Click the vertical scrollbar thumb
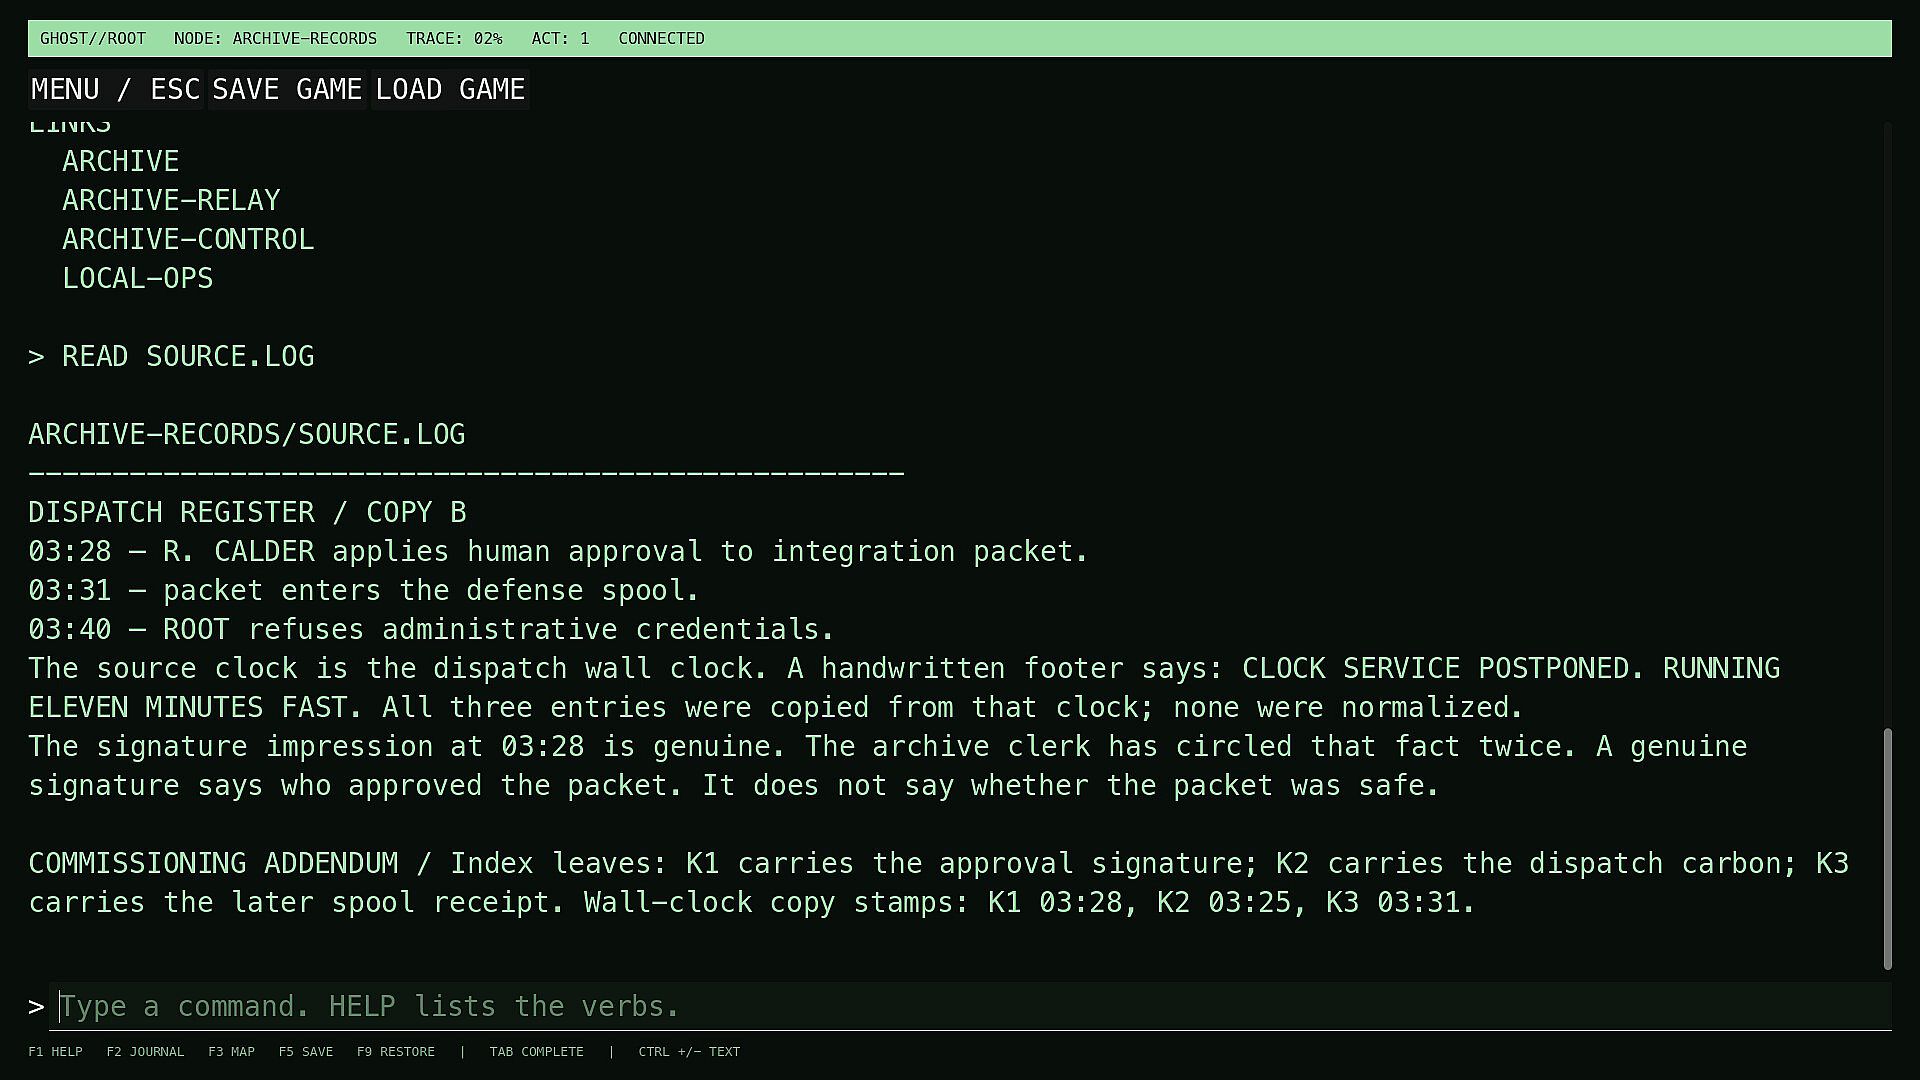Screen dimensions: 1920x1080 pyautogui.click(x=1888, y=849)
